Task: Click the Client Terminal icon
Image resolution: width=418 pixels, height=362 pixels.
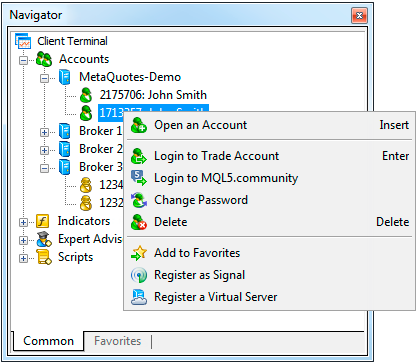Action: [23, 41]
